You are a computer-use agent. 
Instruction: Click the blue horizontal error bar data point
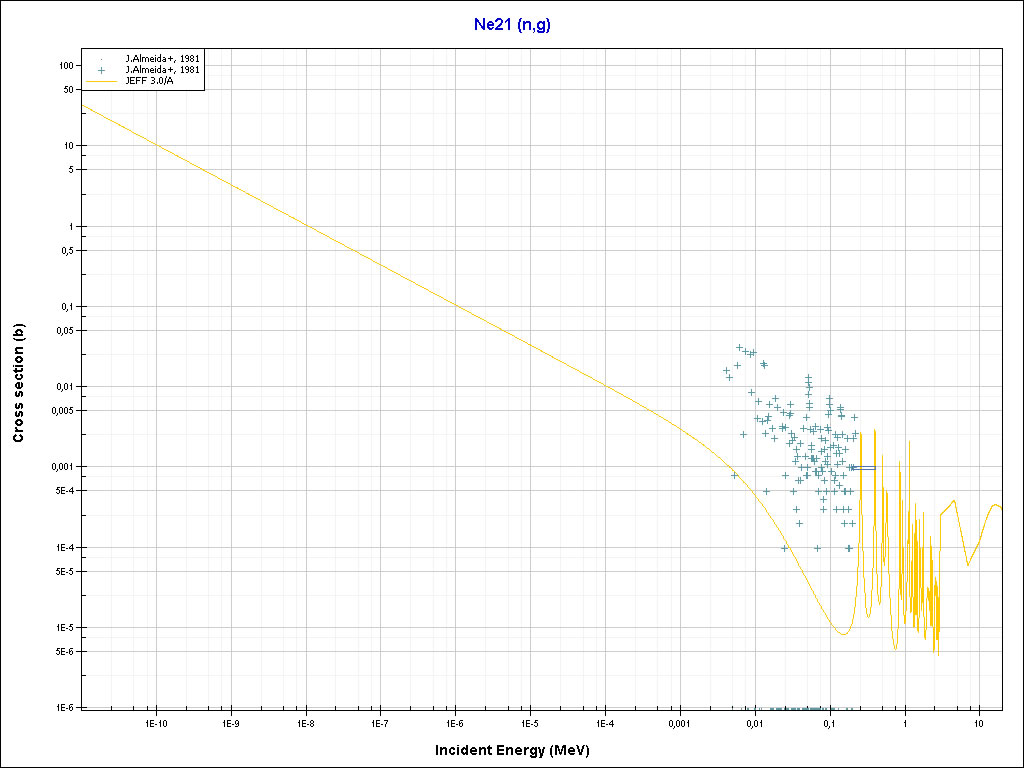point(862,467)
